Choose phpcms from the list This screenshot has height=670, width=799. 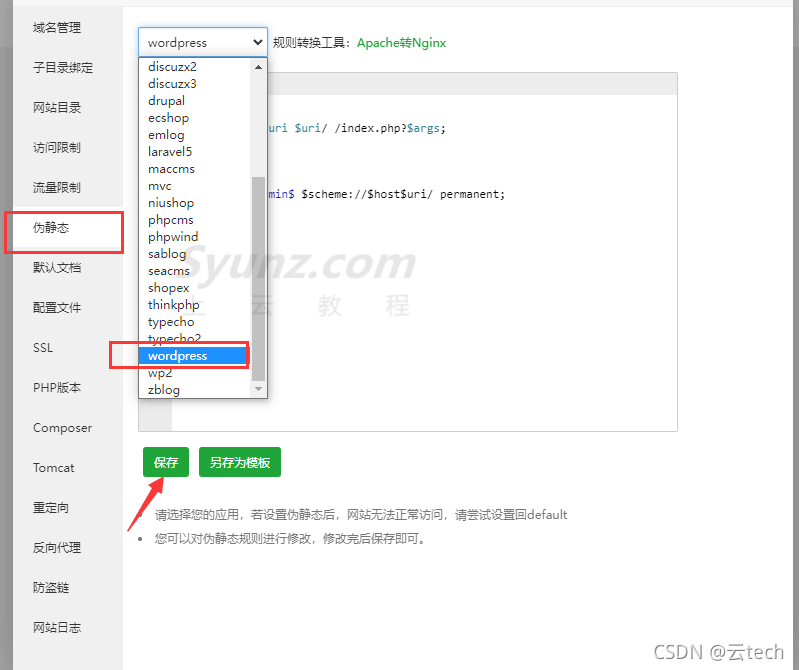195,220
